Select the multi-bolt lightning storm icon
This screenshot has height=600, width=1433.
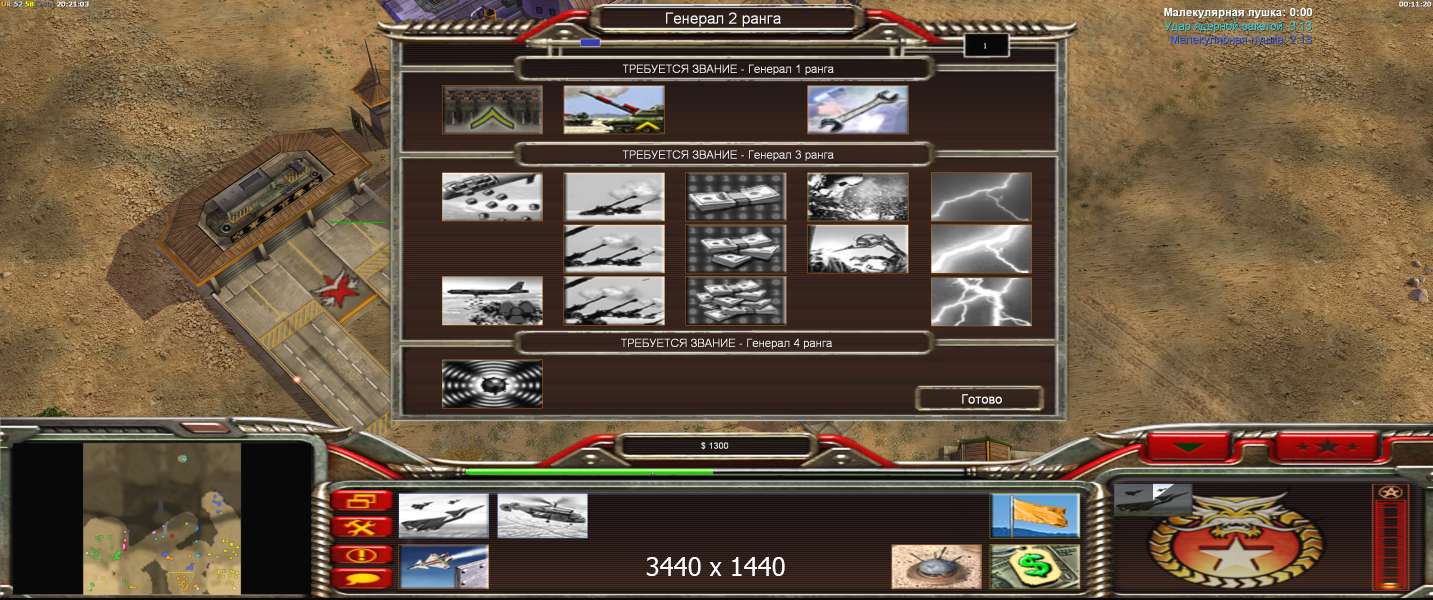point(981,301)
